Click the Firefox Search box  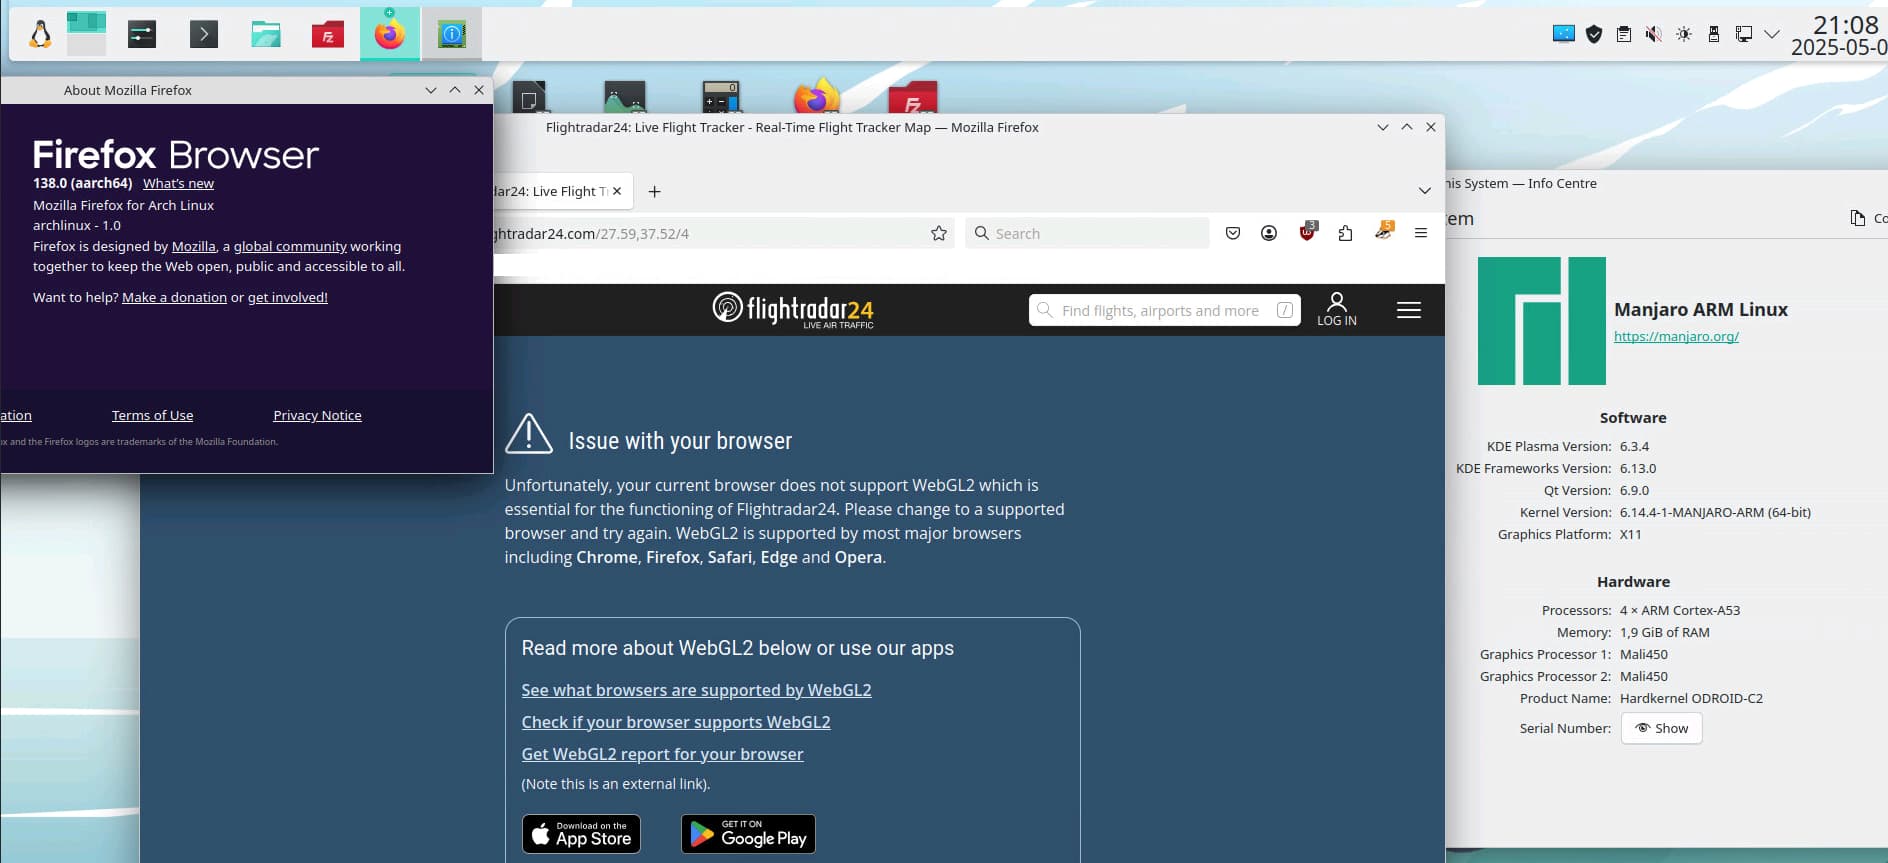pos(1088,233)
